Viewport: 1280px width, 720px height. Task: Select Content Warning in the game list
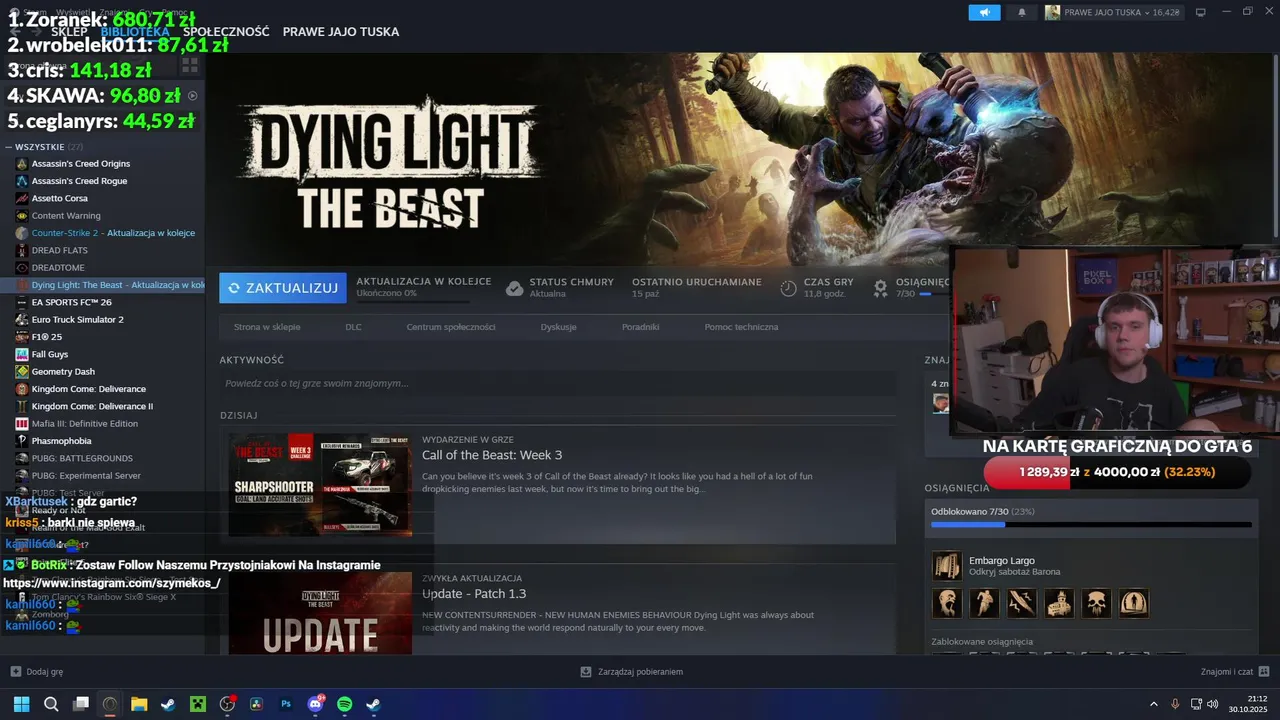66,216
